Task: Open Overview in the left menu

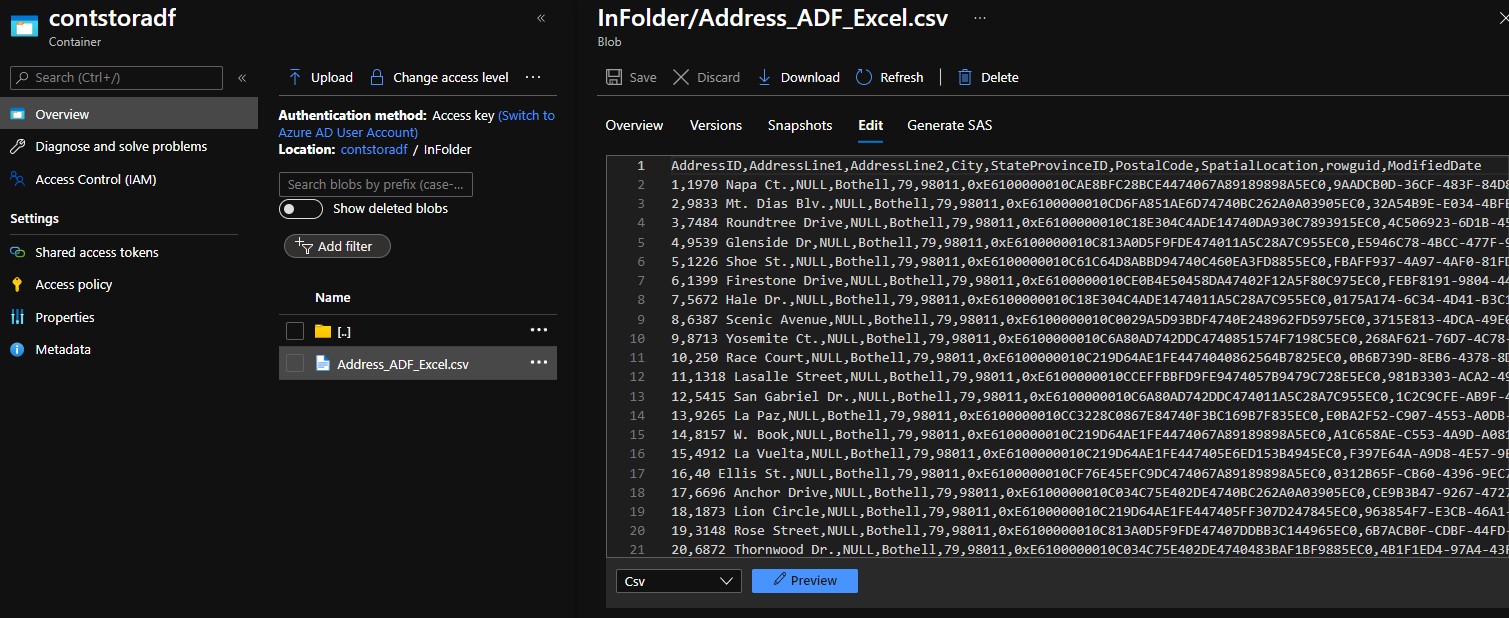Action: [129, 114]
